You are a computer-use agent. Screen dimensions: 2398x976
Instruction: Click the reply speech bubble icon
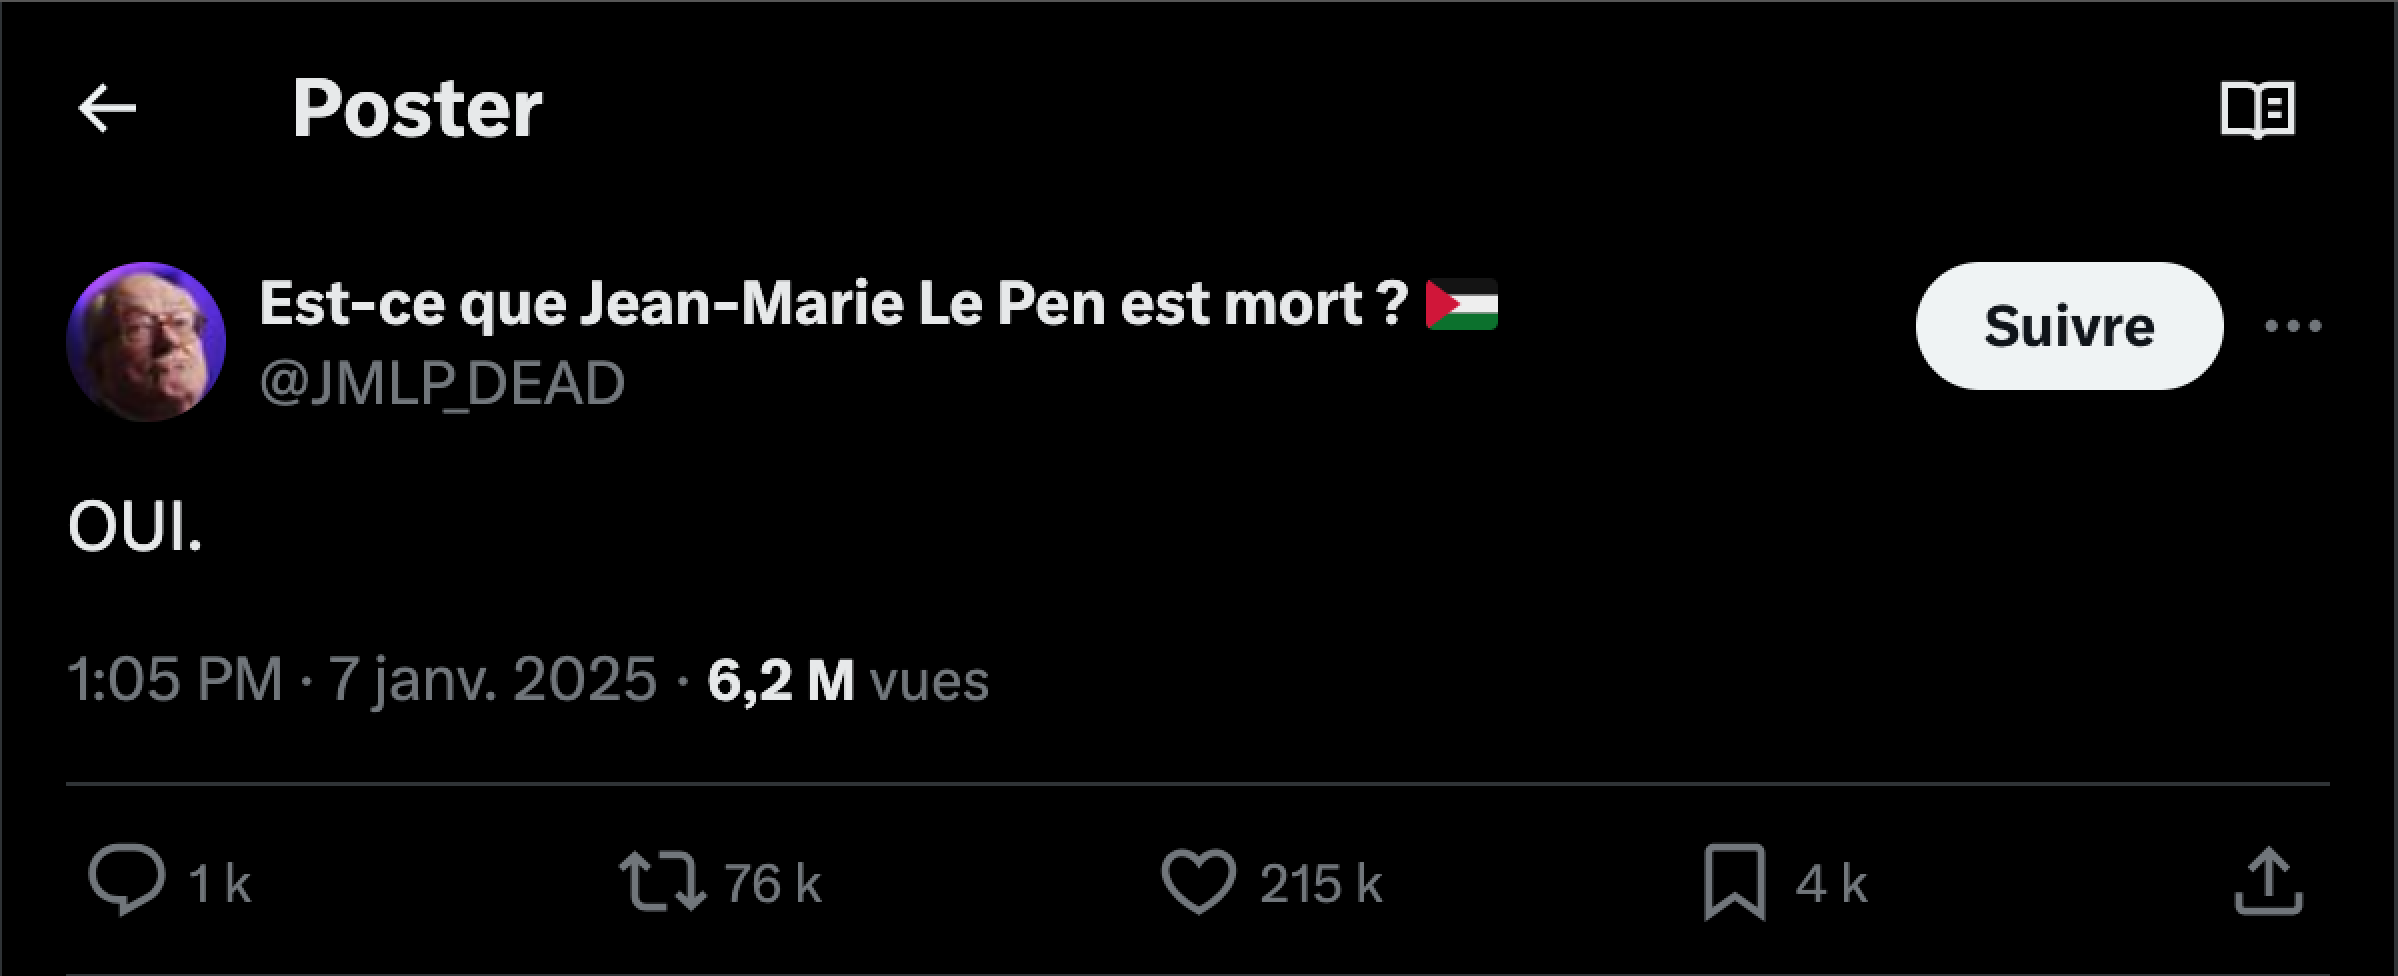tap(127, 881)
